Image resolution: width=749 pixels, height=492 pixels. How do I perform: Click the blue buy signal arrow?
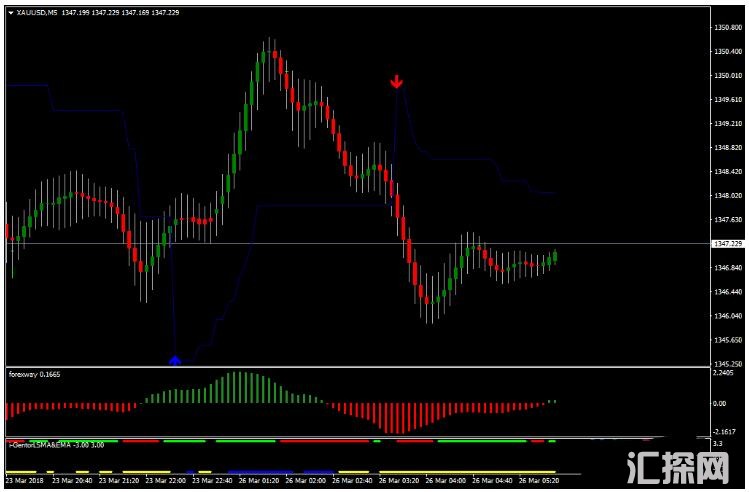click(x=175, y=360)
